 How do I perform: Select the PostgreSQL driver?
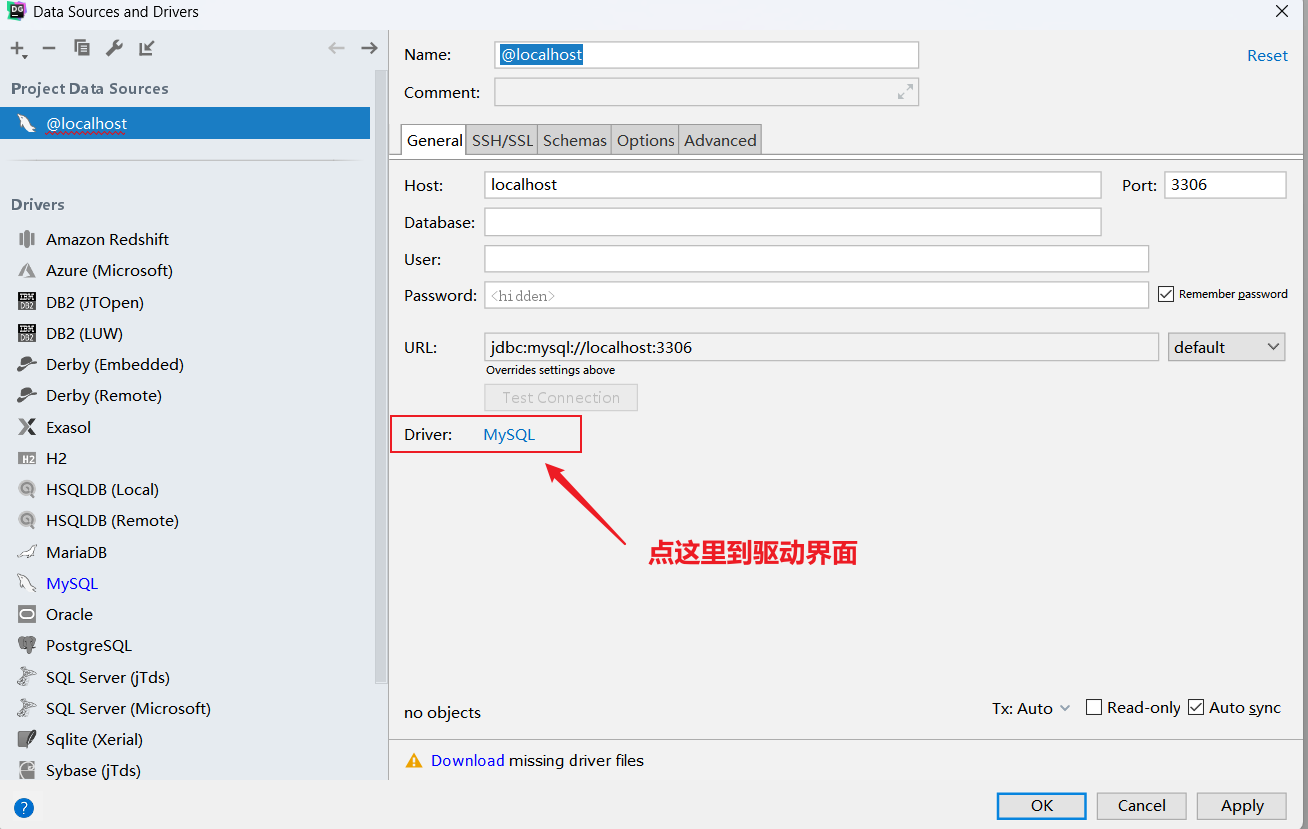tap(88, 646)
